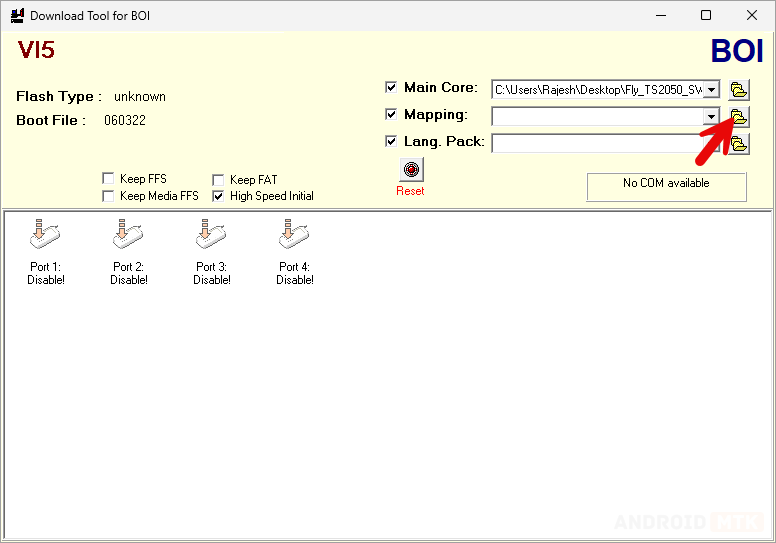Viewport: 776px width, 543px height.
Task: Select the Port 4 download icon
Action: (295, 236)
